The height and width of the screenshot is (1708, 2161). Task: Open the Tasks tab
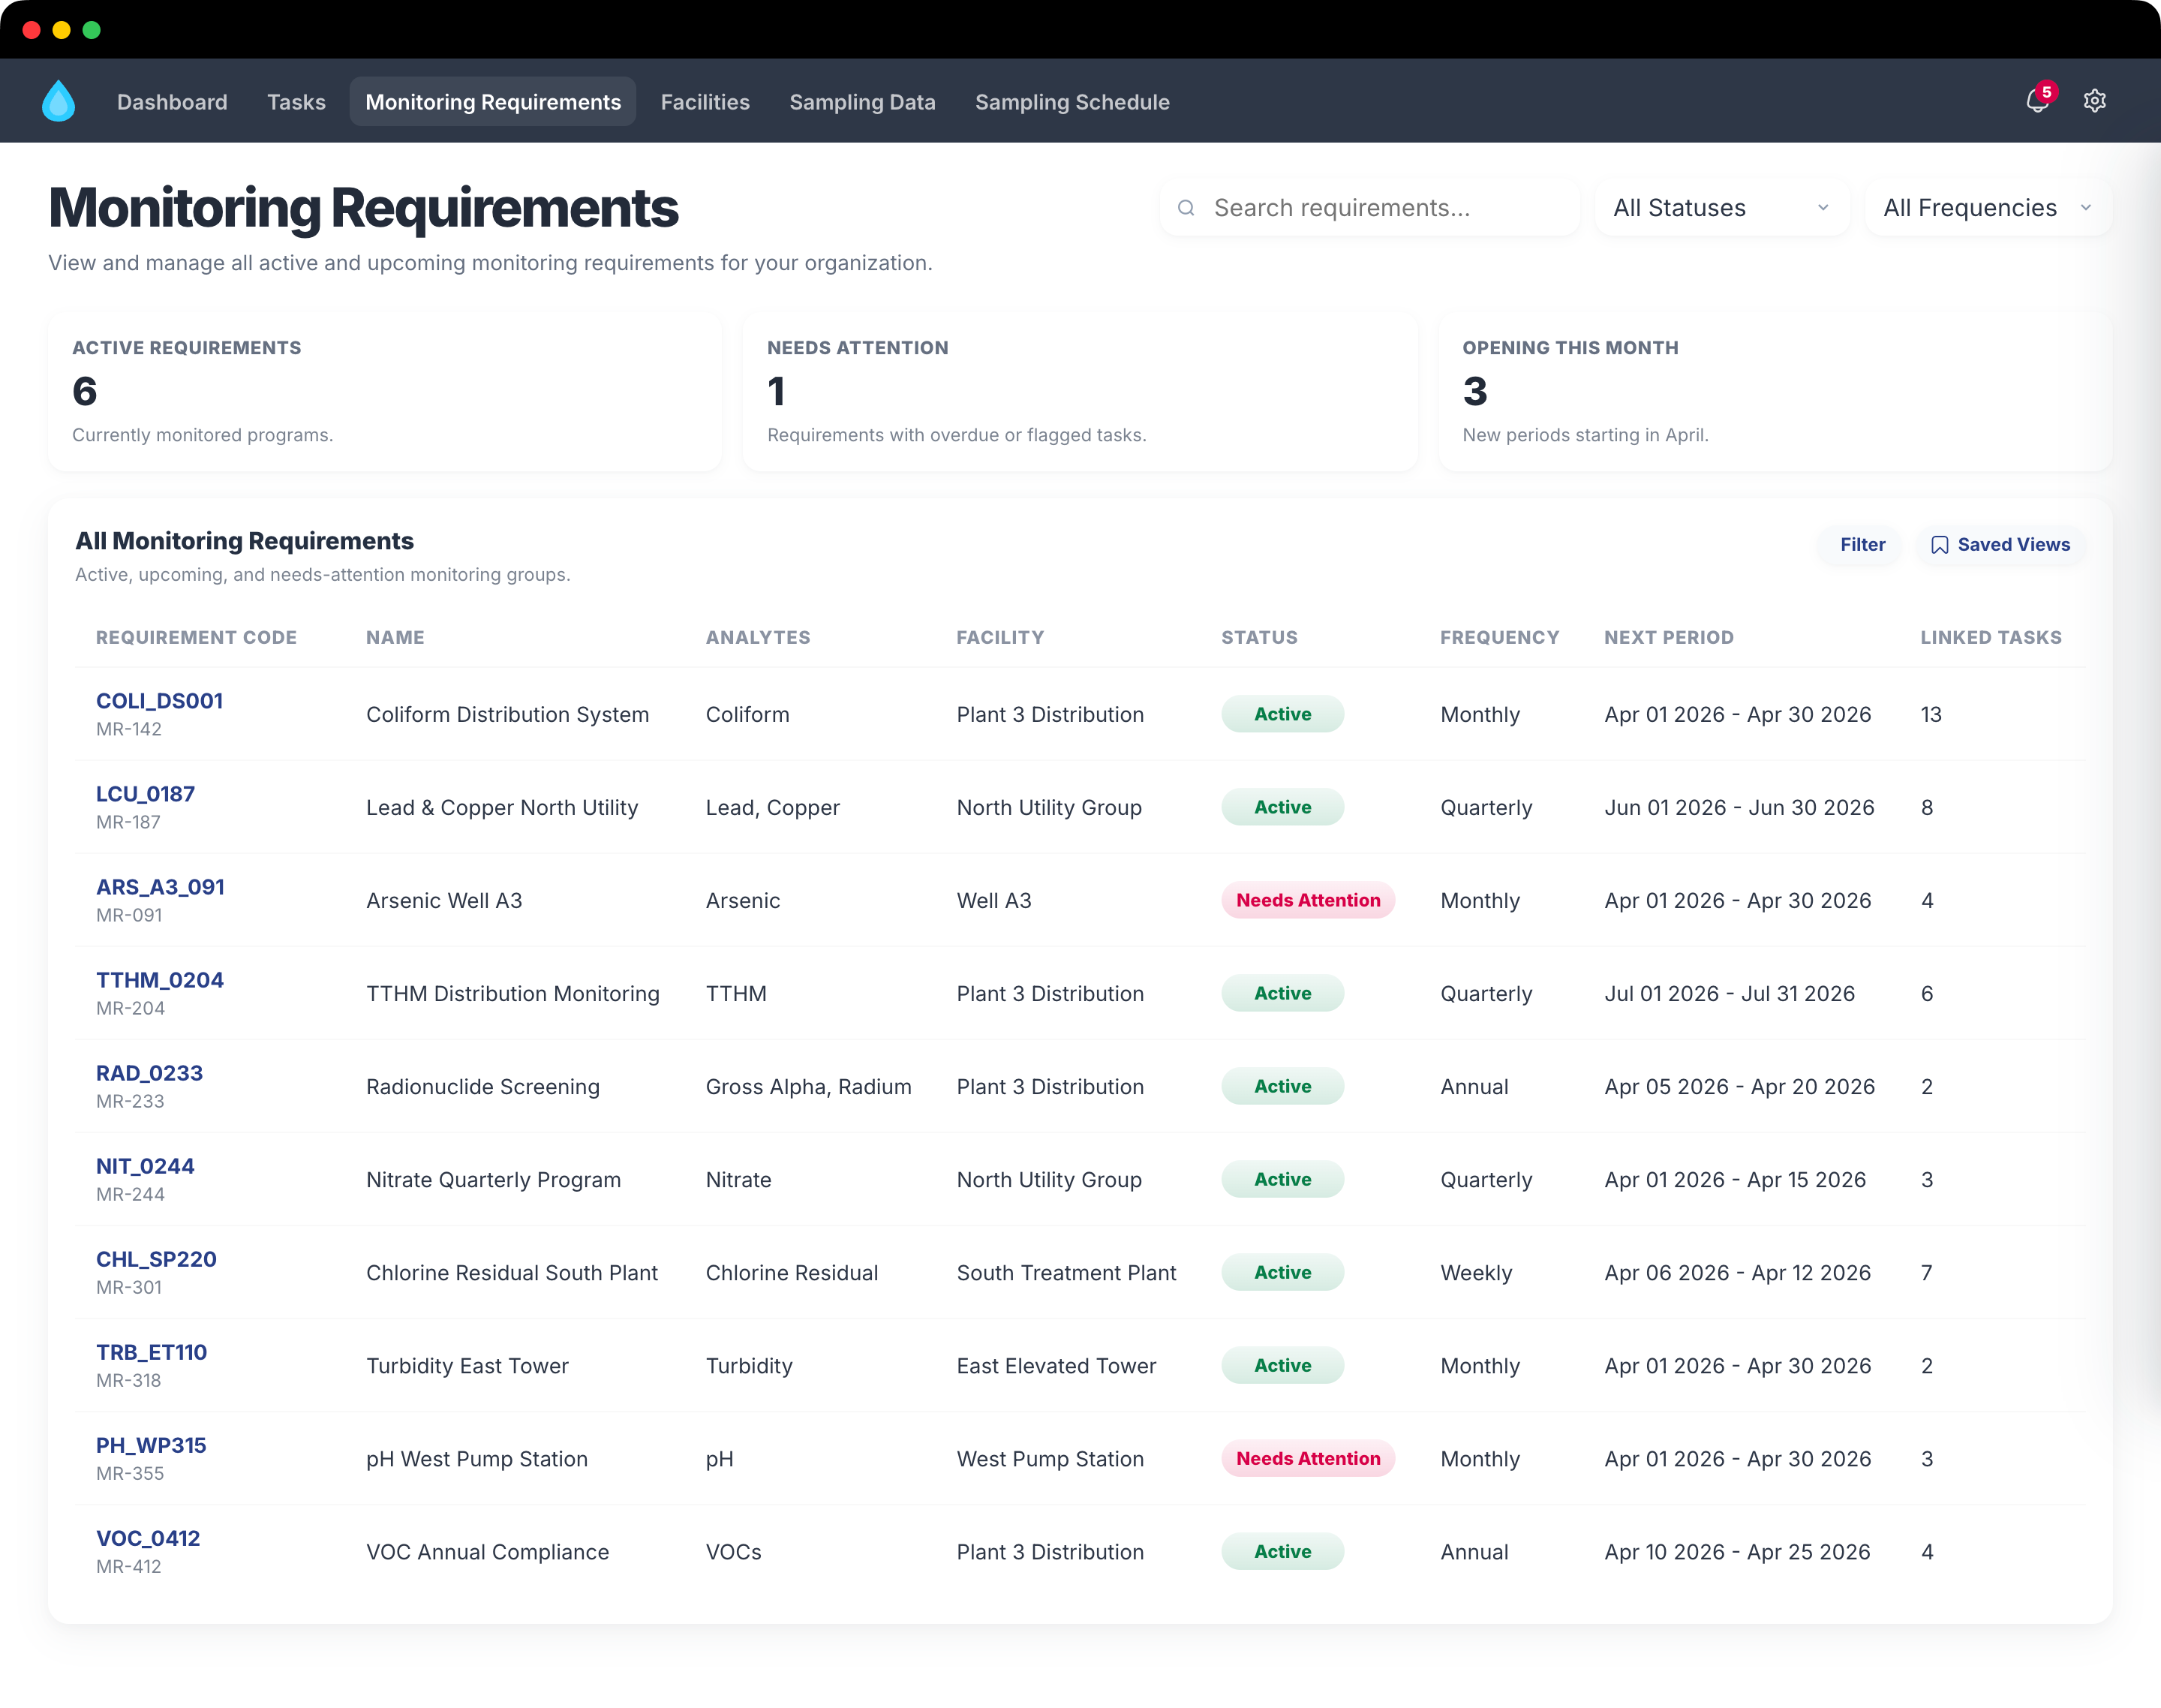point(296,102)
